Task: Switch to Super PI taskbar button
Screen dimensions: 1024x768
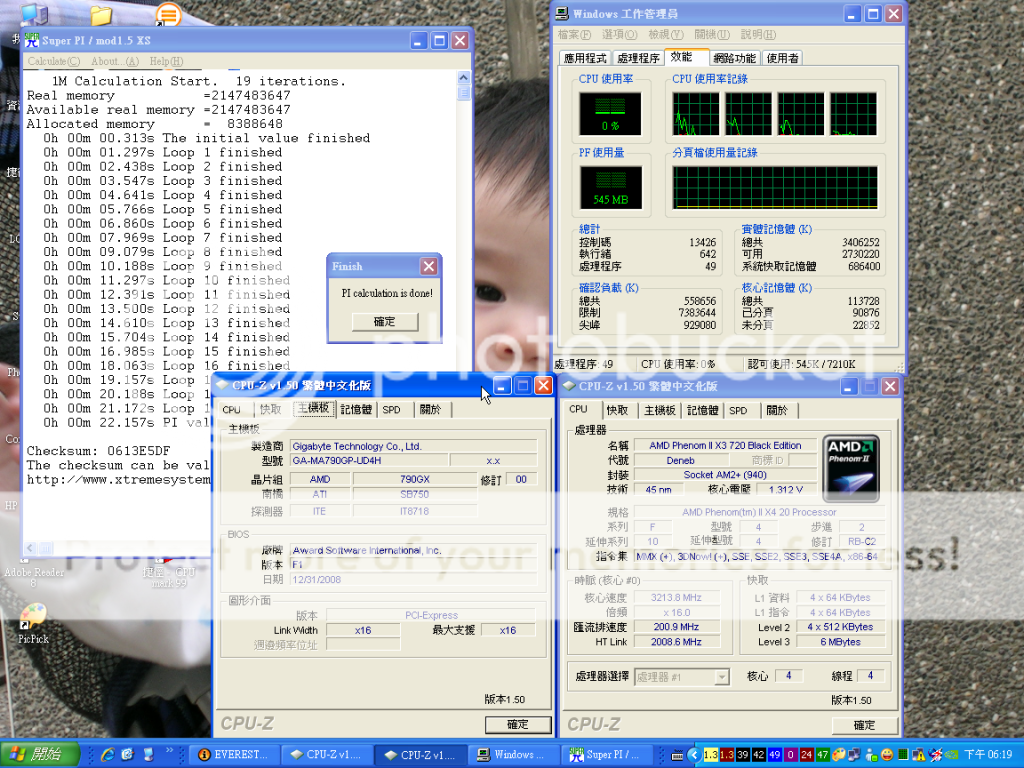Action: coord(609,755)
